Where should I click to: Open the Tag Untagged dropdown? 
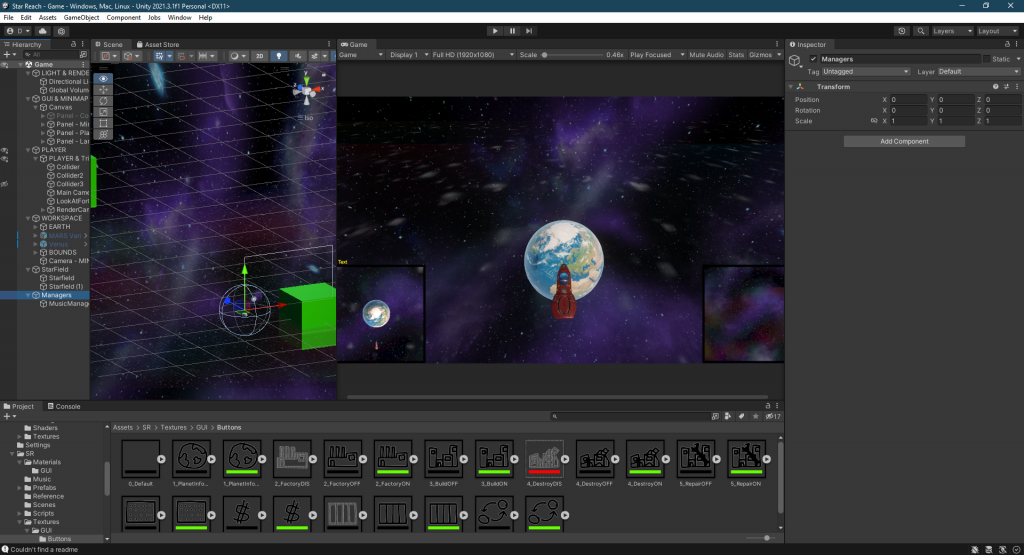click(x=865, y=71)
